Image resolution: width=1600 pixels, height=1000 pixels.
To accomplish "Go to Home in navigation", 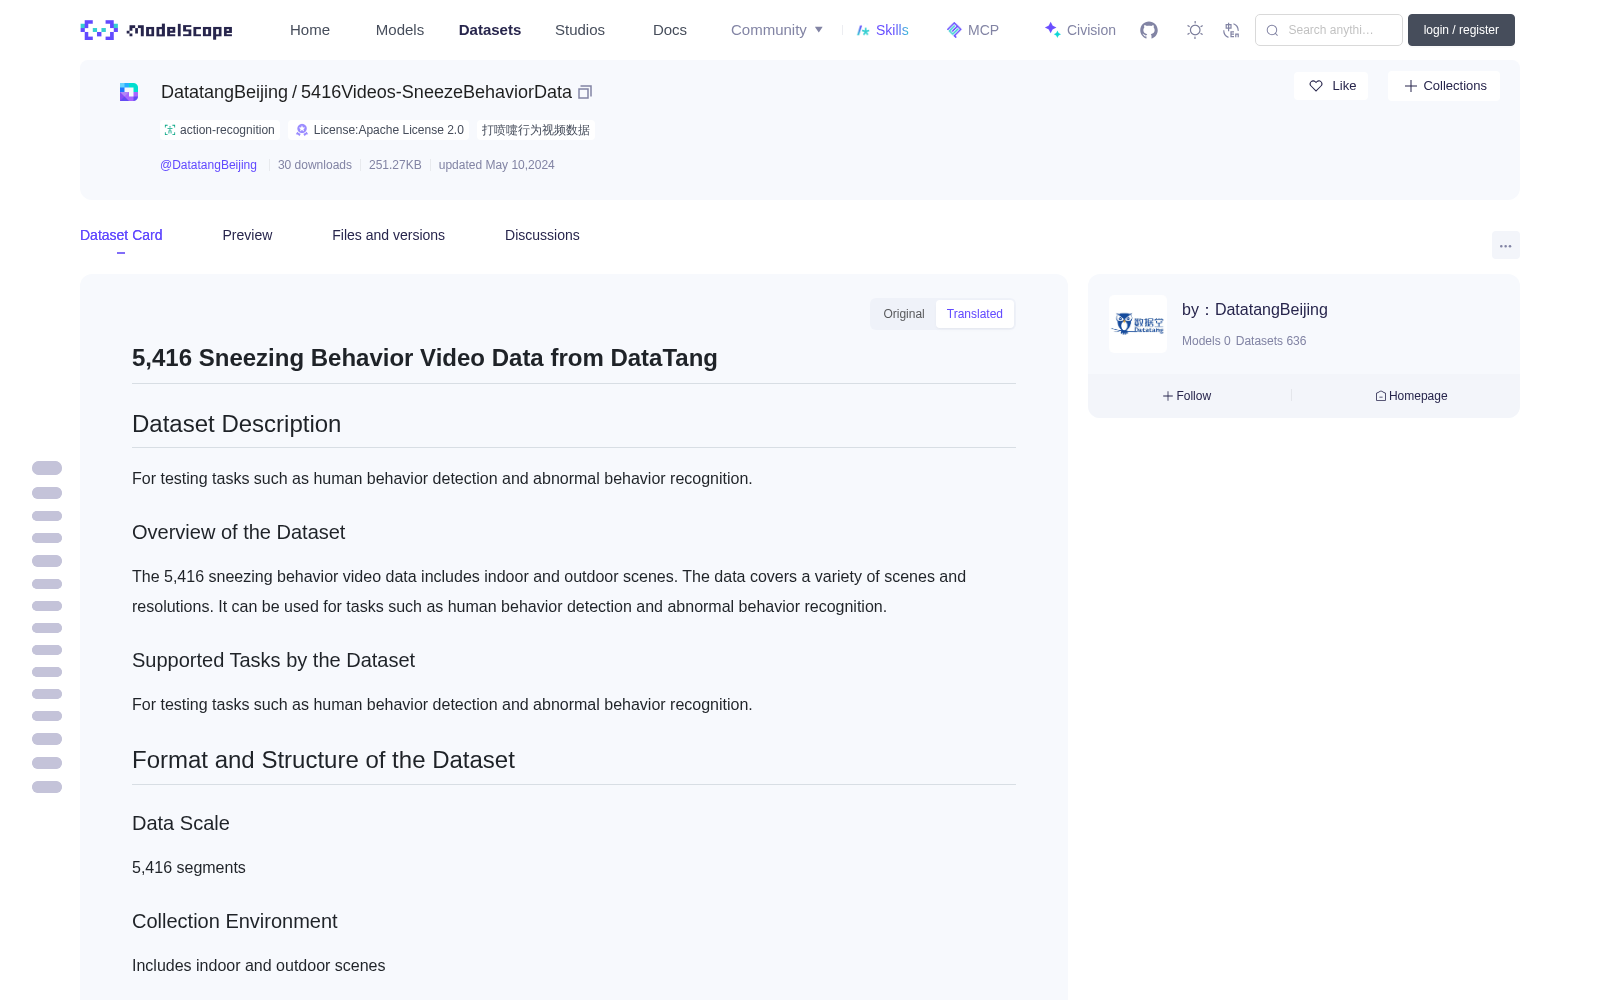I will pos(310,30).
